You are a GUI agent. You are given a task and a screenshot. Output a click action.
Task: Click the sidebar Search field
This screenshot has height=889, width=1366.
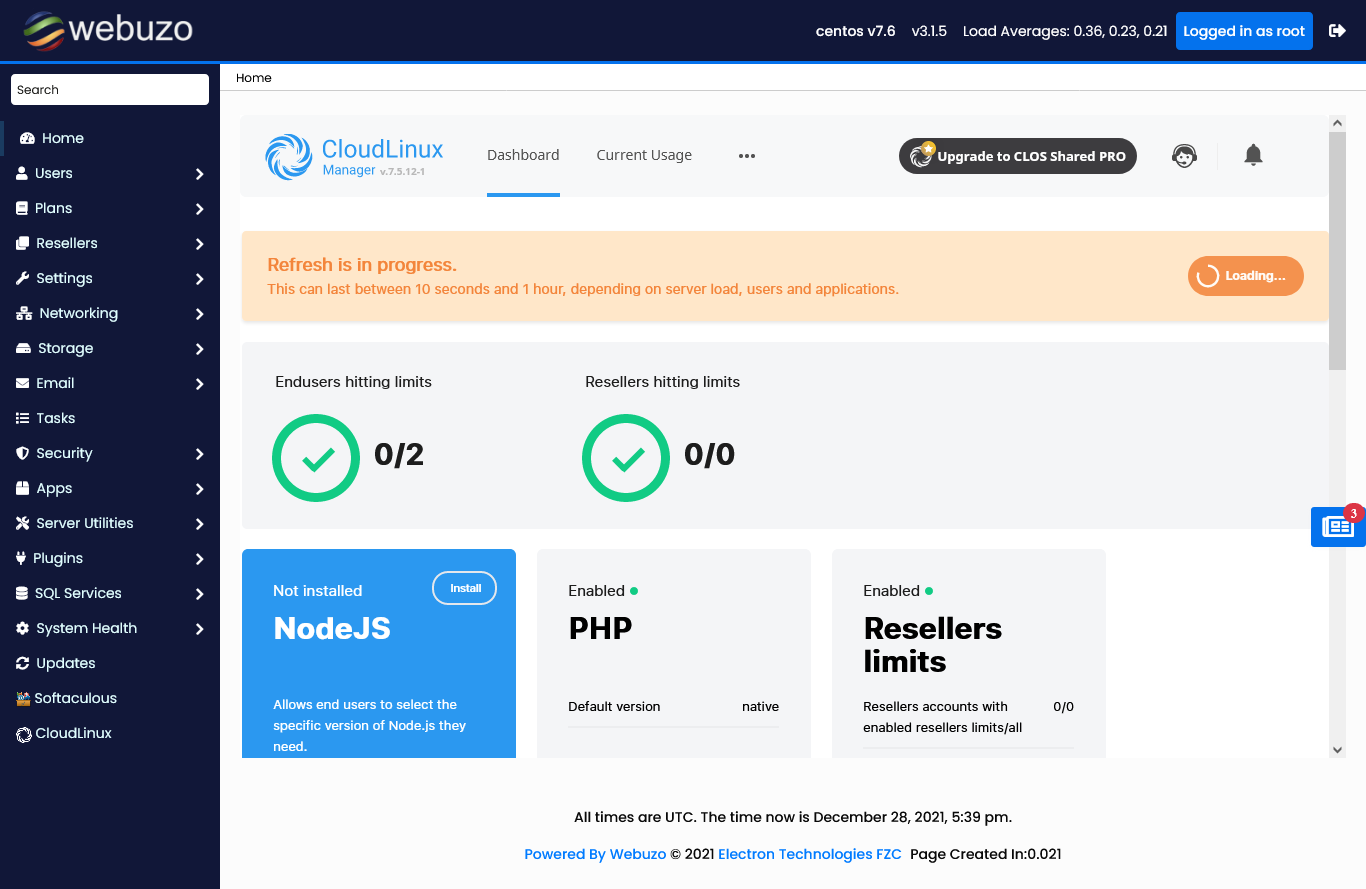[110, 89]
